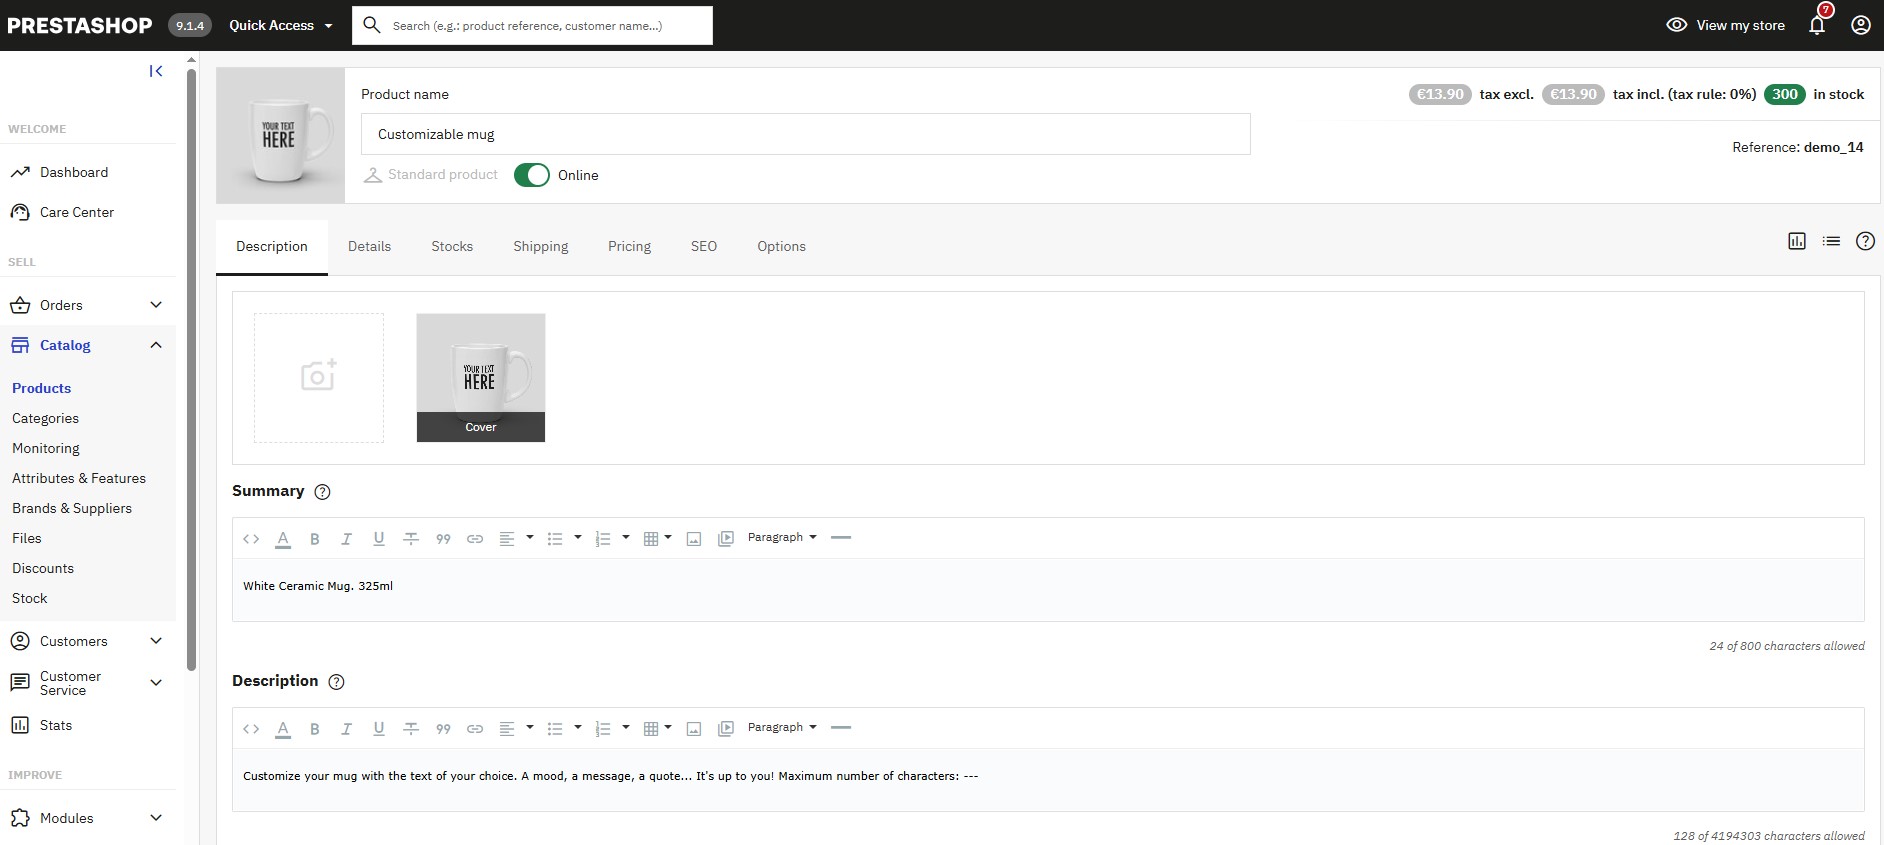Insert link in Description editor
The image size is (1884, 845).
[475, 729]
